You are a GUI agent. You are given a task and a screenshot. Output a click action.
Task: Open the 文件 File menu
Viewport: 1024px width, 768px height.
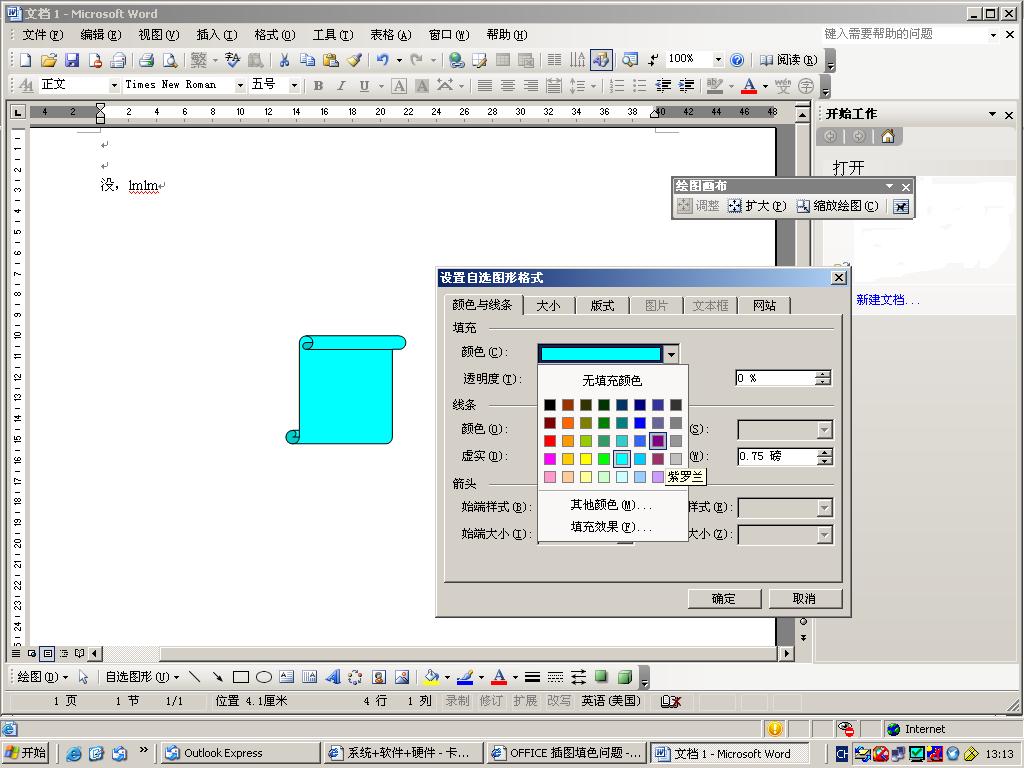[42, 35]
